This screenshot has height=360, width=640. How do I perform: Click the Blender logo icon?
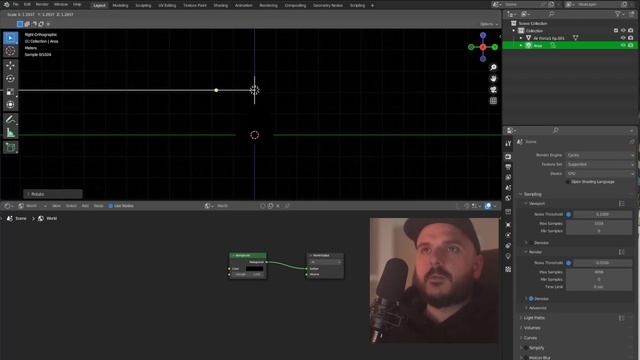[6, 4]
